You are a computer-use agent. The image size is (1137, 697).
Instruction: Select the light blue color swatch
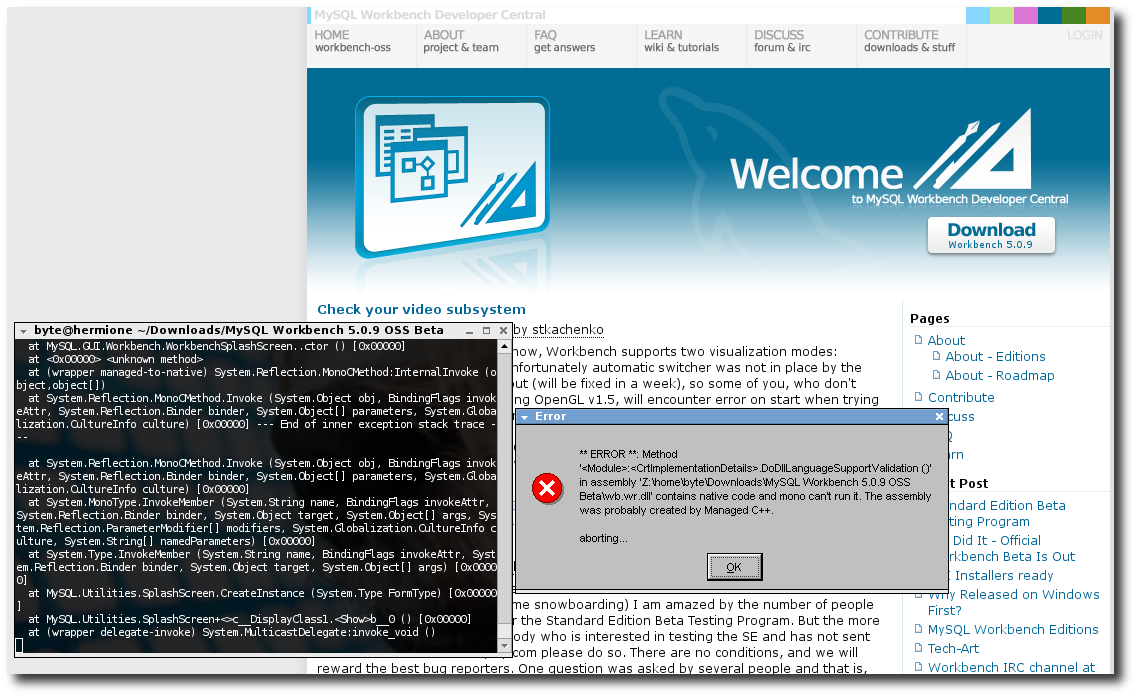click(x=977, y=15)
